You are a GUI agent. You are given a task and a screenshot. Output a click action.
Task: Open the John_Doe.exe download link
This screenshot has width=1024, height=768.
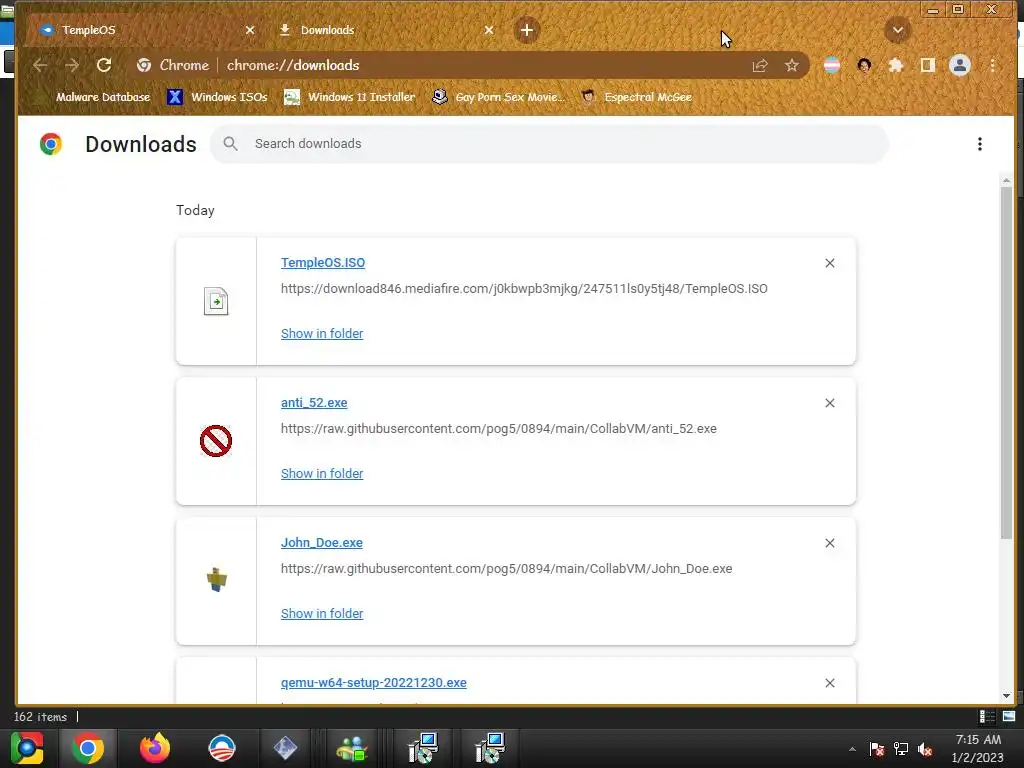pyautogui.click(x=322, y=543)
